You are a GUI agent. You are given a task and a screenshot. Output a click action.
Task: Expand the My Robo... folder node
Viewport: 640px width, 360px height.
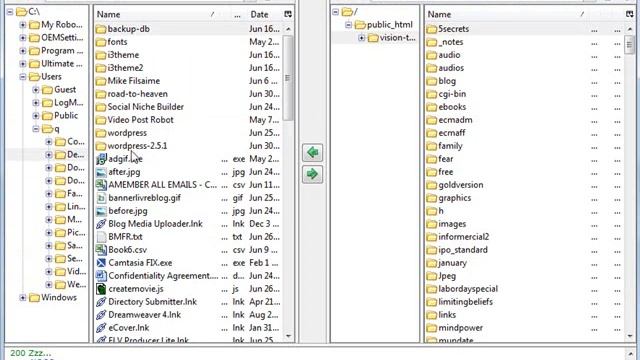point(23,25)
